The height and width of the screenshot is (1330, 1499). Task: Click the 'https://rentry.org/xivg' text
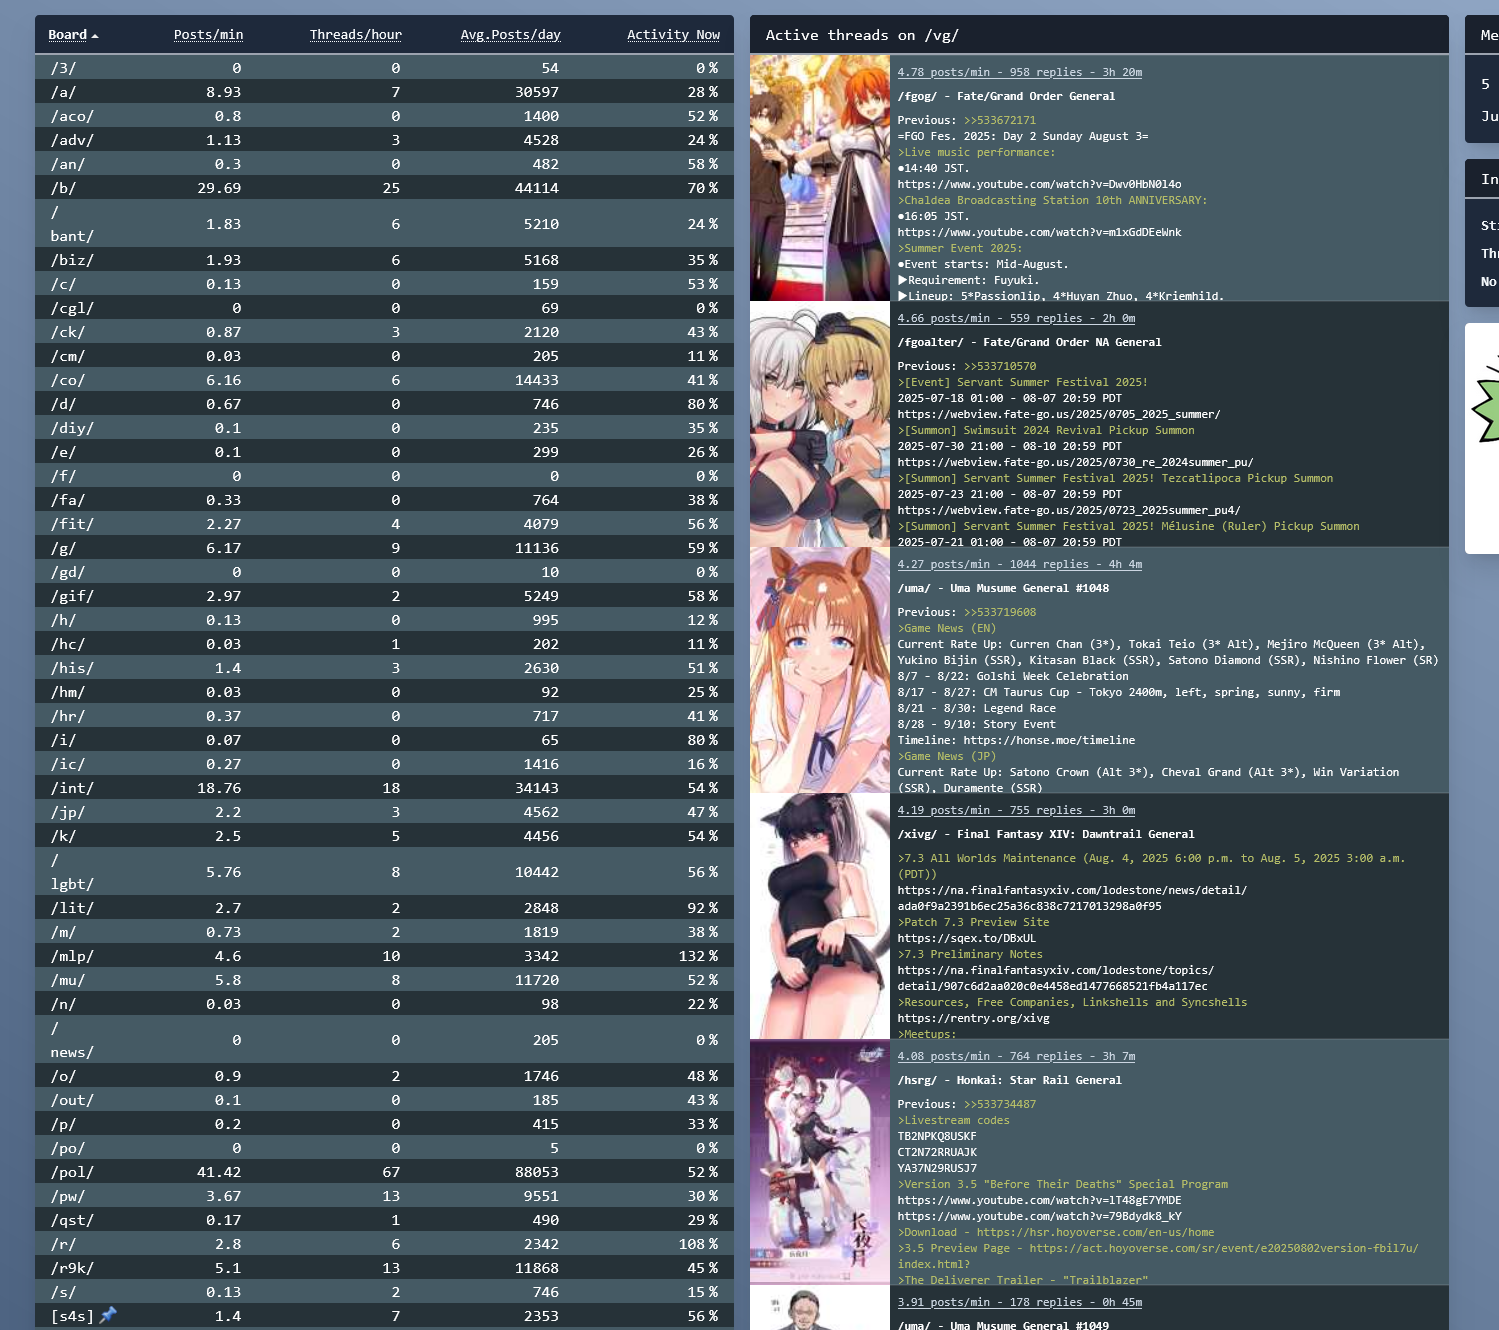coord(973,1018)
